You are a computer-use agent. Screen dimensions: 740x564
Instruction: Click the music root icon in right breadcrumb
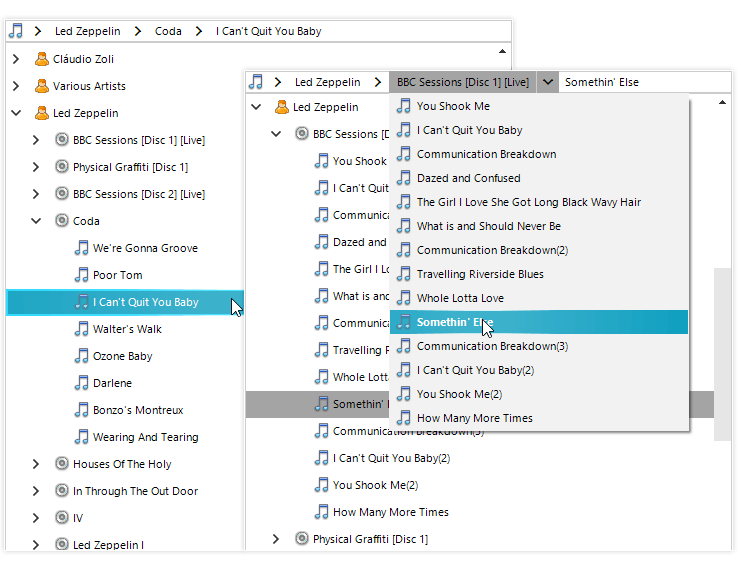[256, 82]
